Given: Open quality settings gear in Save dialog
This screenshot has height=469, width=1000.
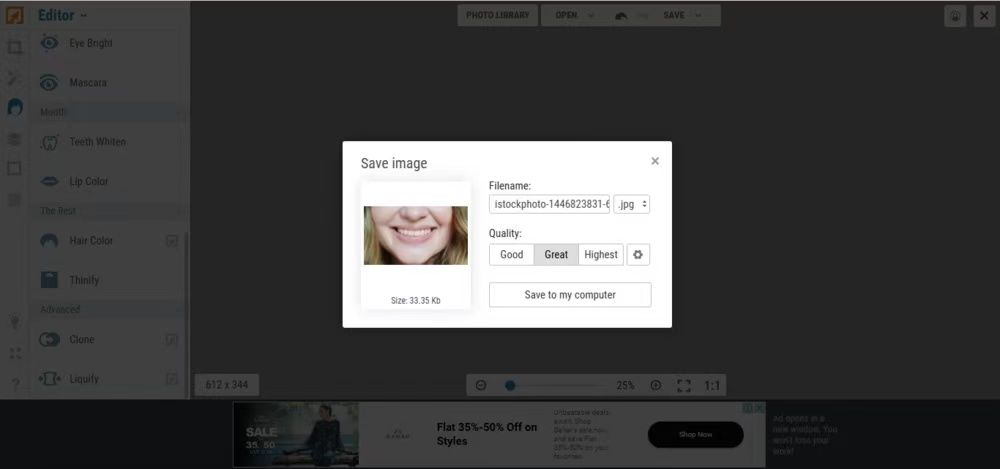Looking at the screenshot, I should (638, 255).
